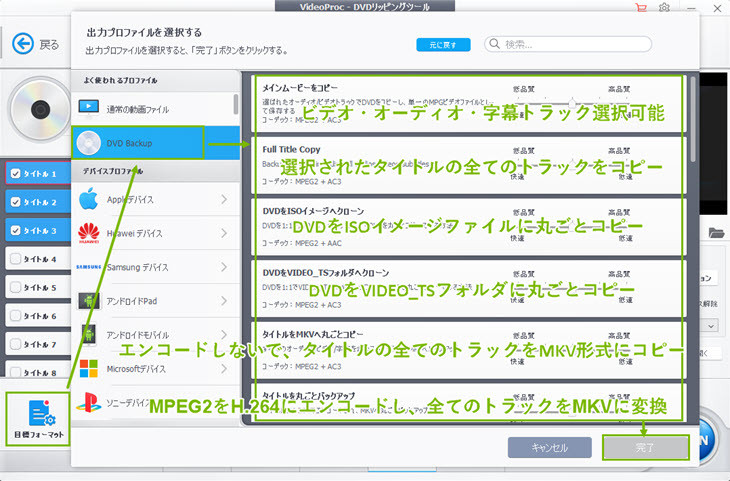Adjust quality slider for メインムービーをコピー
The image size is (730, 481).
[x=572, y=103]
